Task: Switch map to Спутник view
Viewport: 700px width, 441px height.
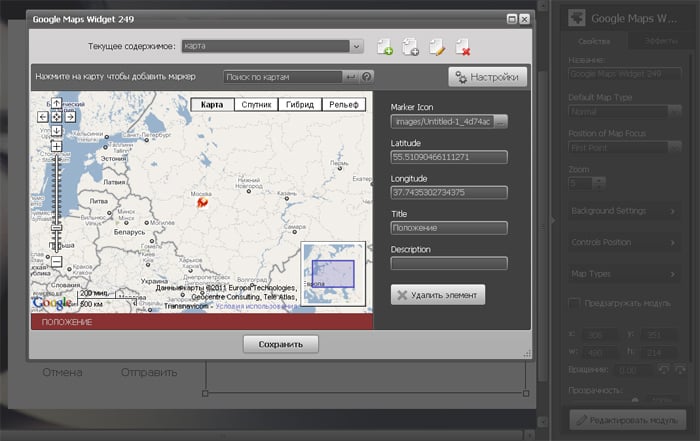Action: pos(254,104)
